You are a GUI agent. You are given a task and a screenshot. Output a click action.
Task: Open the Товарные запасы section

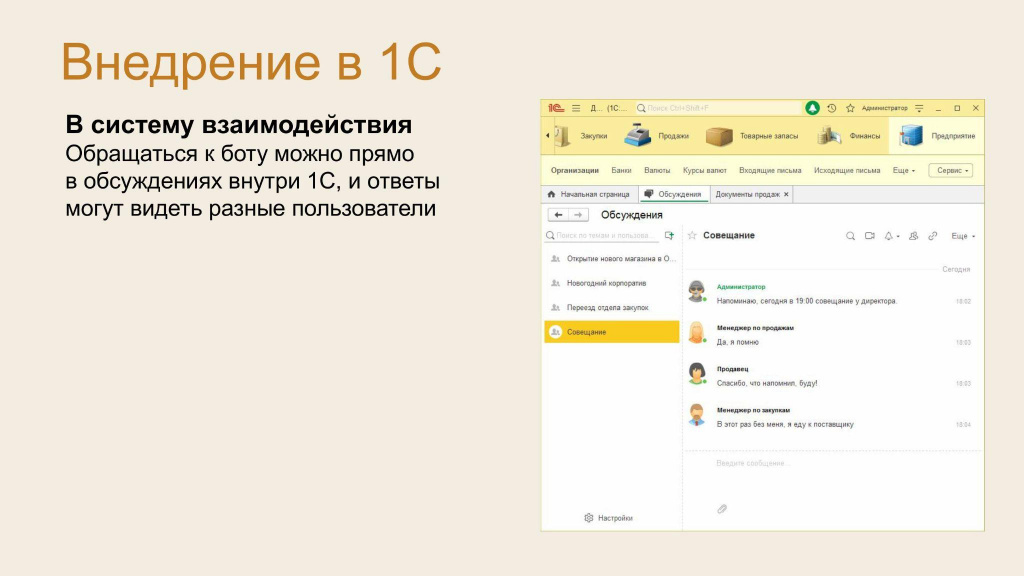tap(752, 136)
